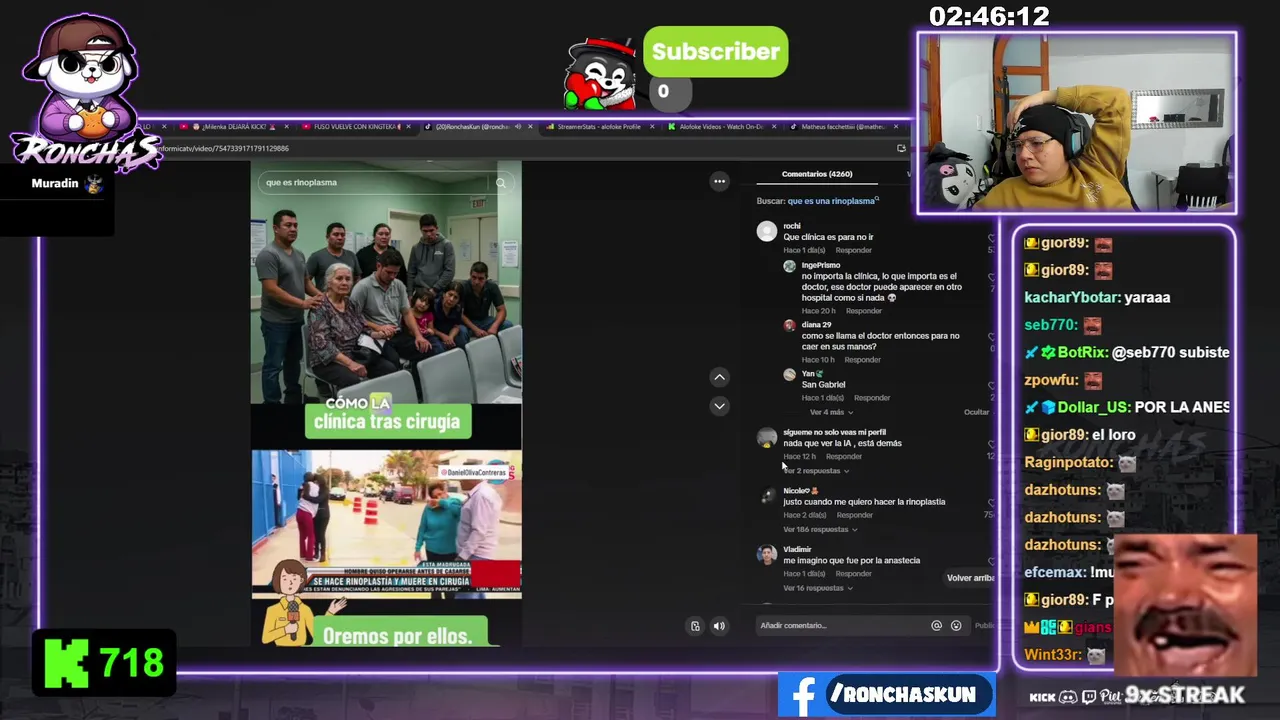Close the Alofoke Videos browser tab

coord(775,127)
